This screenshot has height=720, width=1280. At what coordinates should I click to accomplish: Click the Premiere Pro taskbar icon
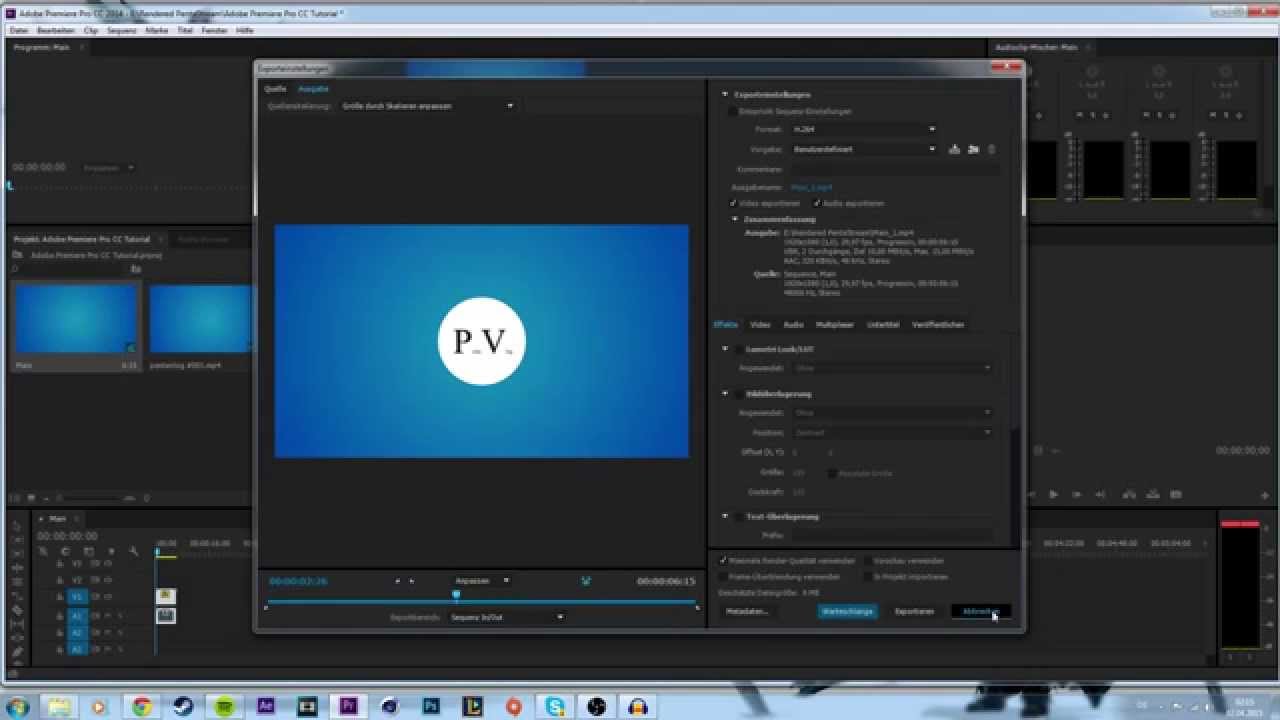coord(348,706)
